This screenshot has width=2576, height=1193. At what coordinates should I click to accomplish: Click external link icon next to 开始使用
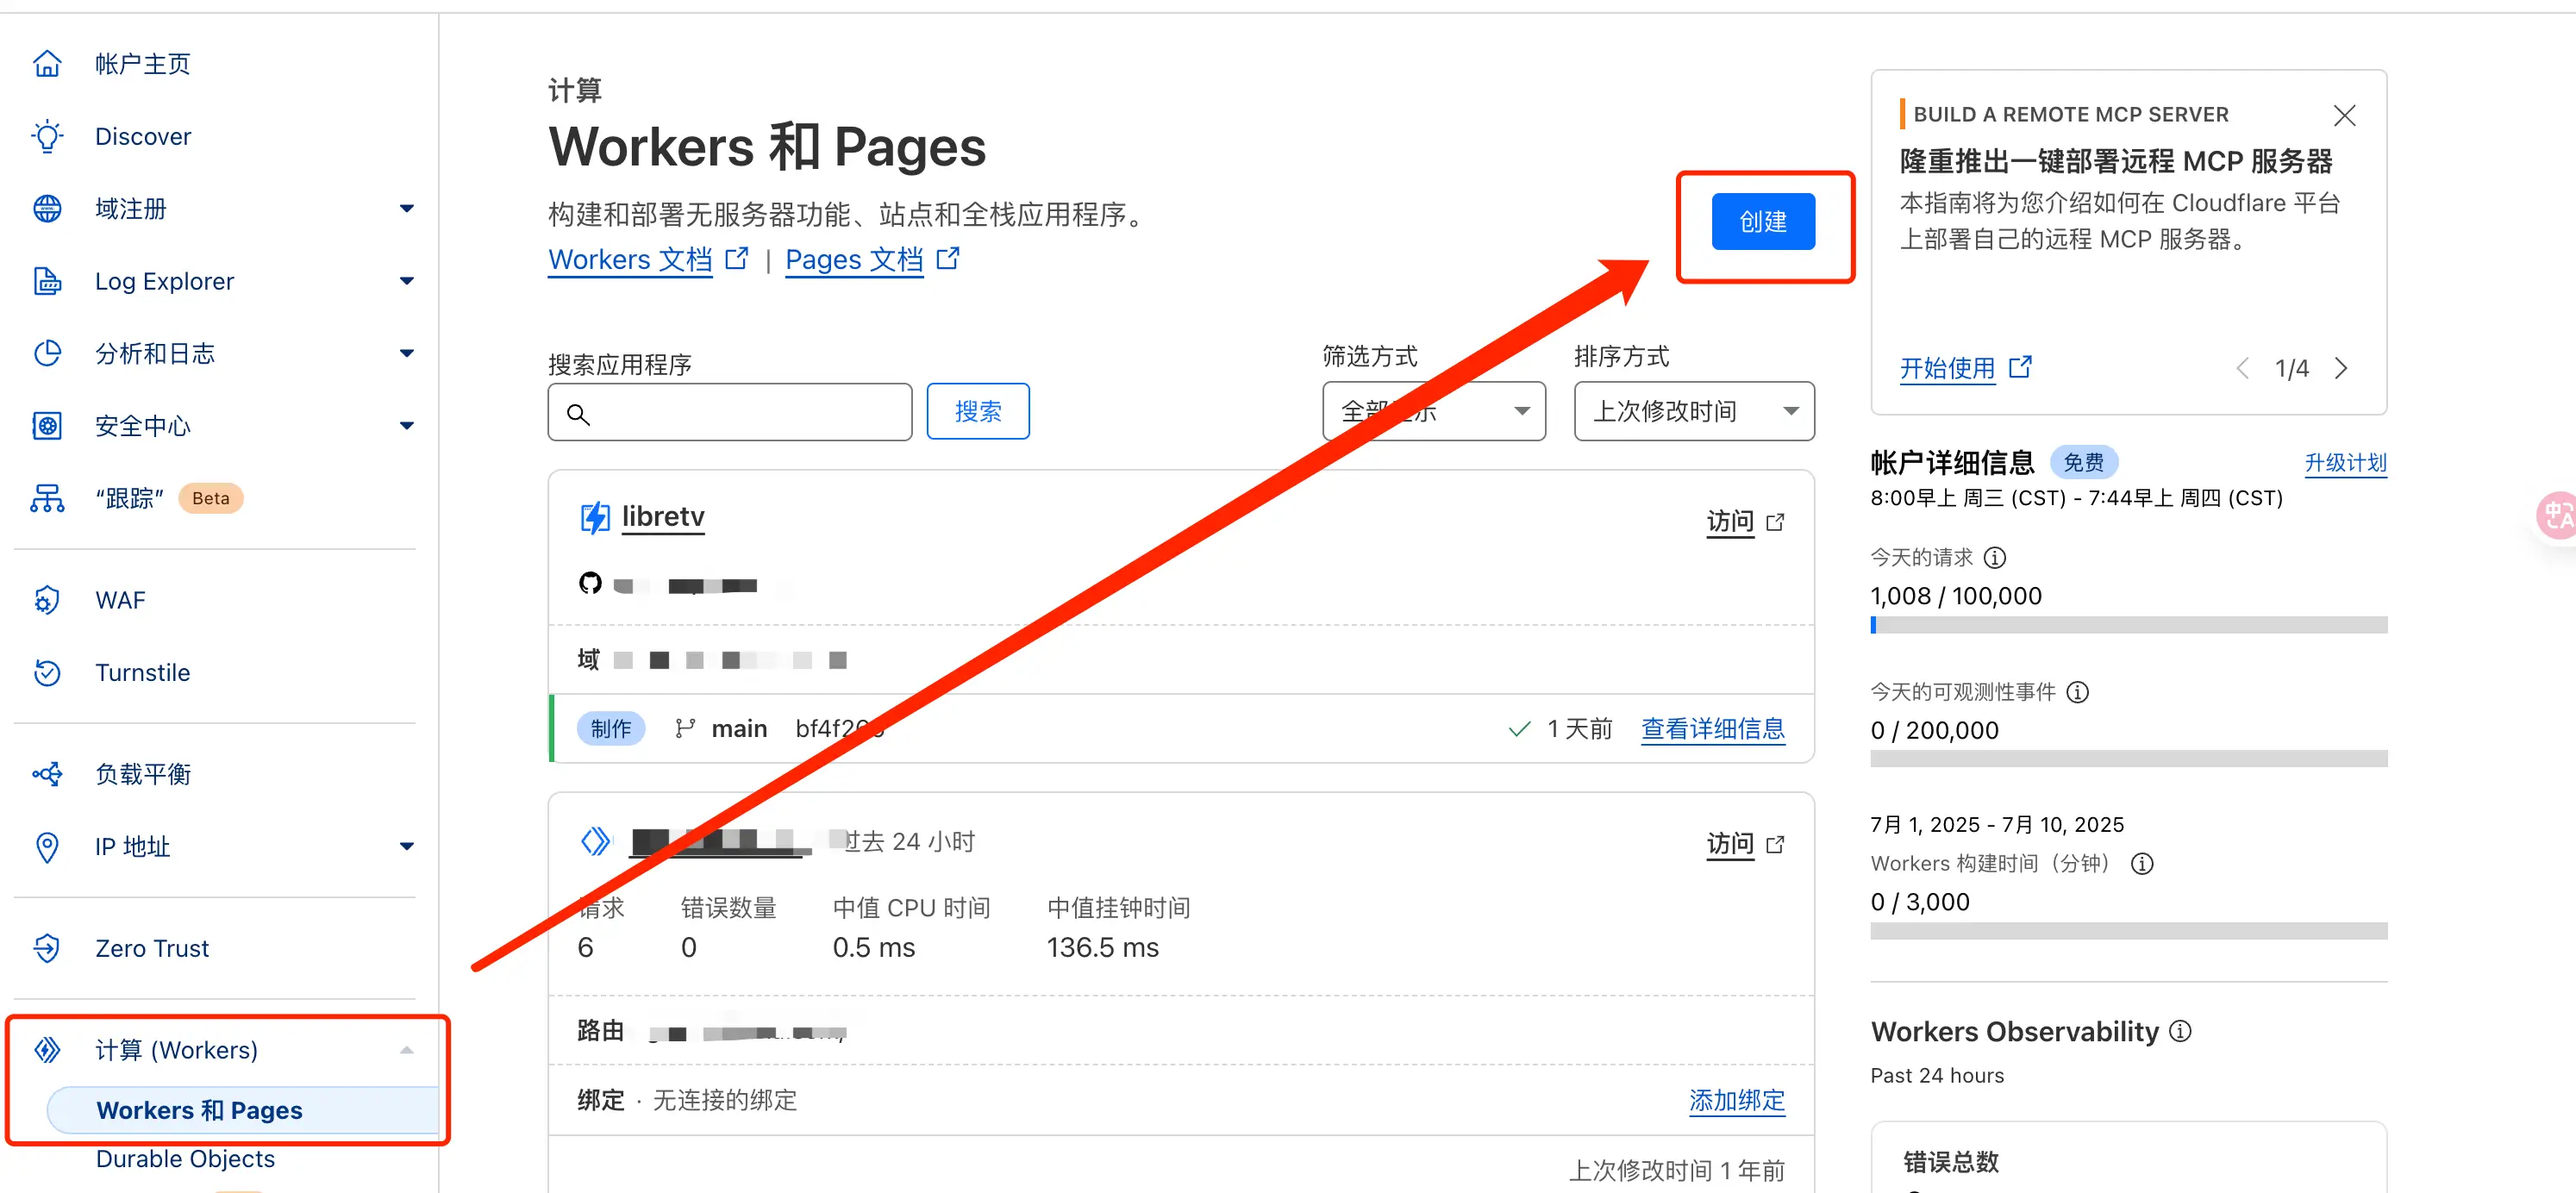2020,367
